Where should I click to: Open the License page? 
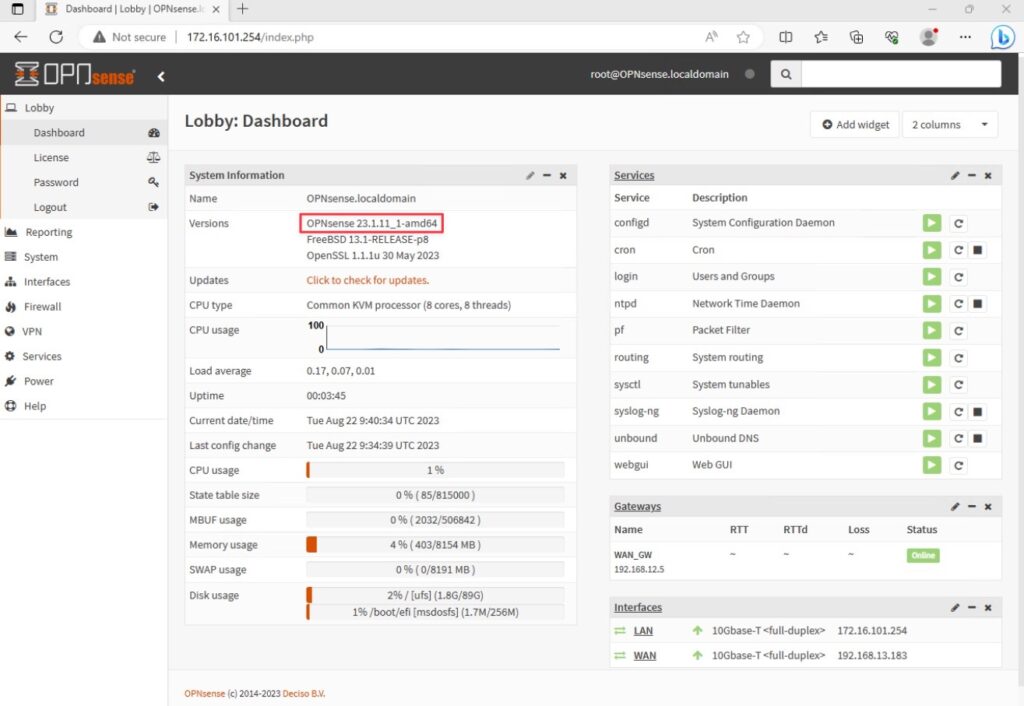tap(84, 157)
